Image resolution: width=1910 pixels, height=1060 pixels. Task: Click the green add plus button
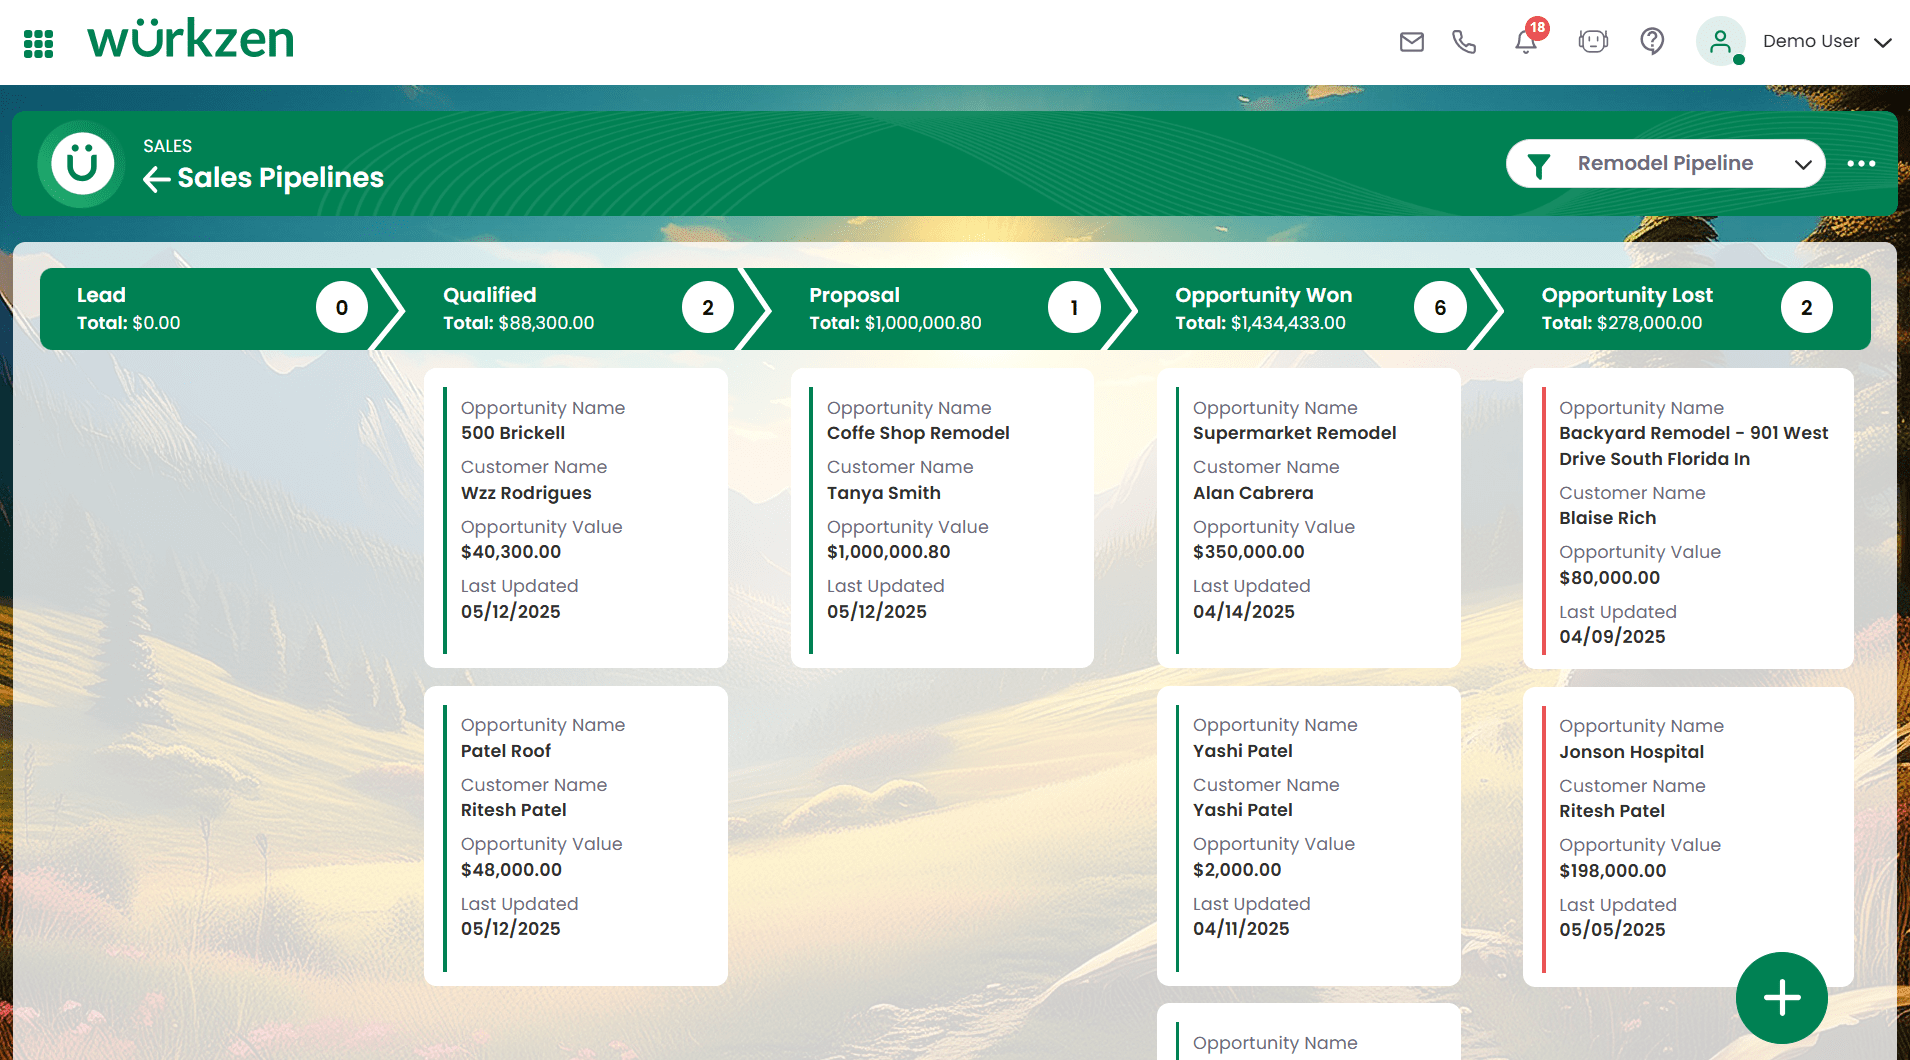pyautogui.click(x=1781, y=997)
